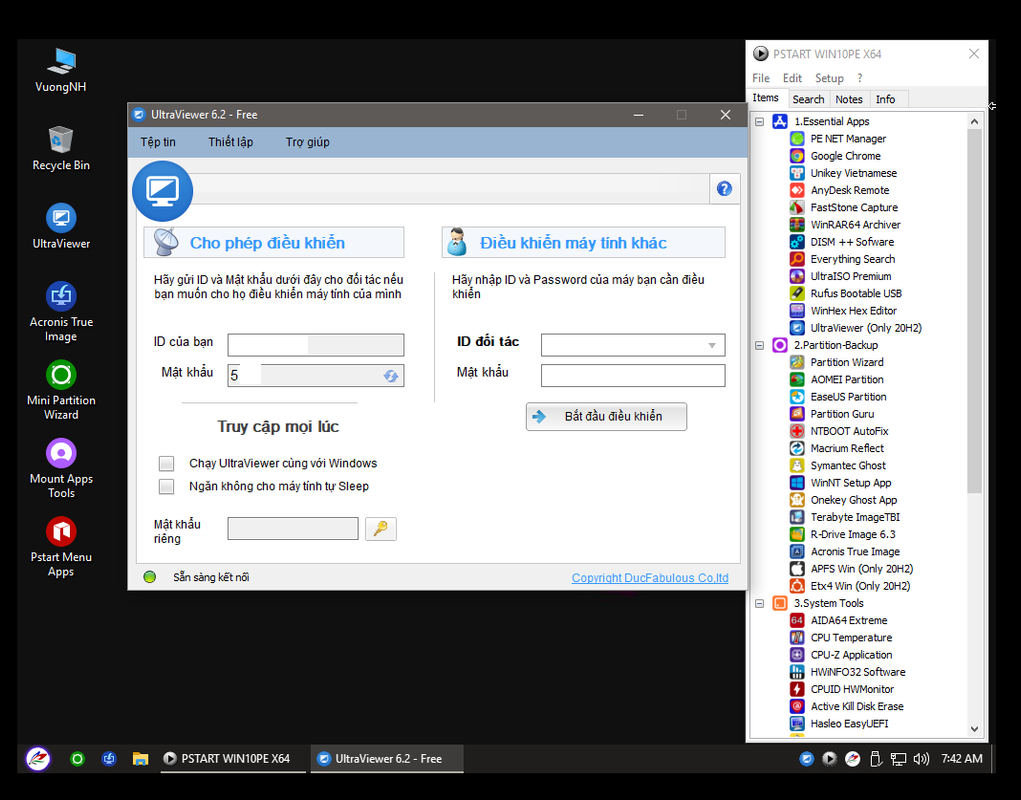Click the Bắt đầu điều khiển button
This screenshot has height=800, width=1021.
tap(606, 417)
